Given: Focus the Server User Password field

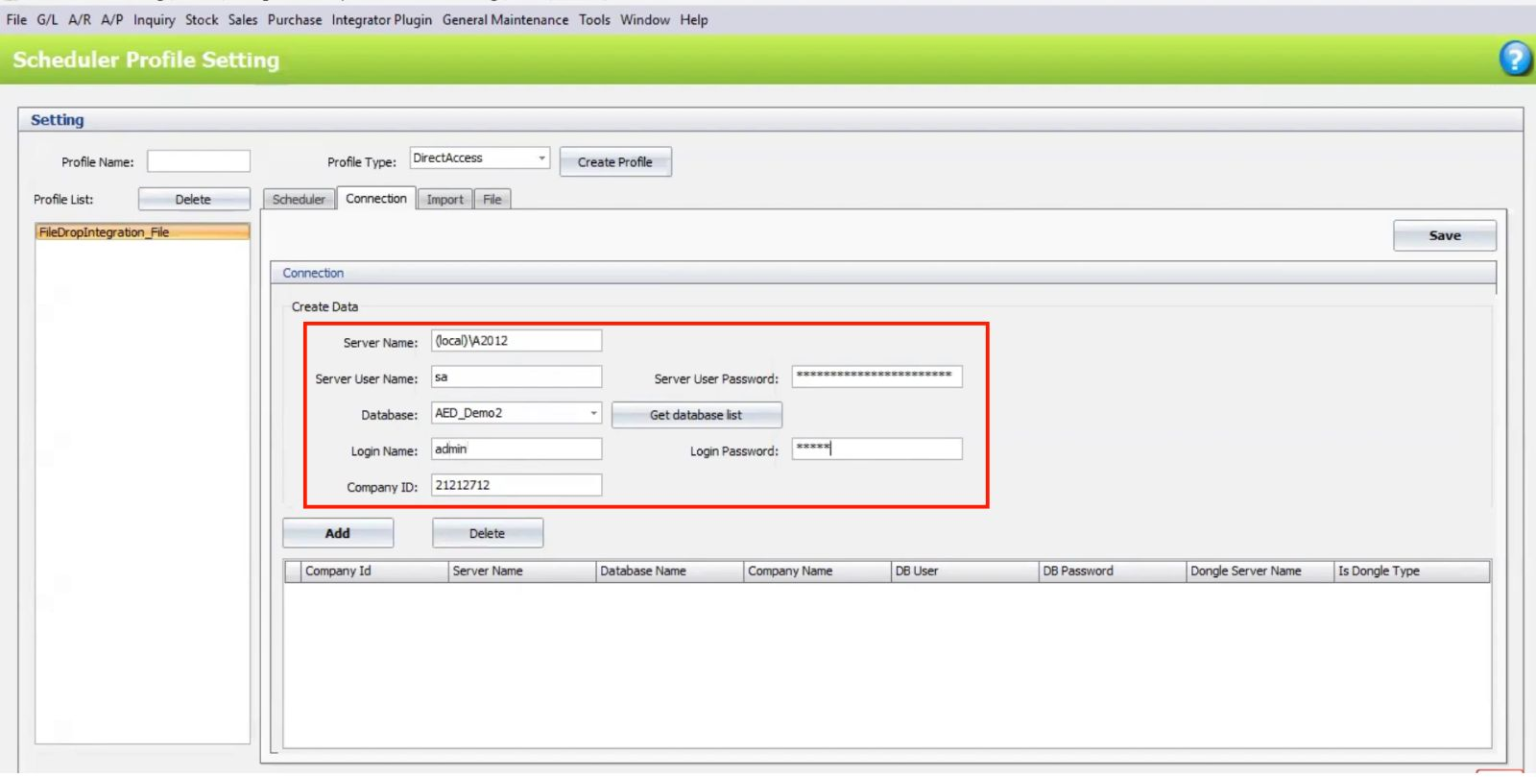Looking at the screenshot, I should (876, 376).
